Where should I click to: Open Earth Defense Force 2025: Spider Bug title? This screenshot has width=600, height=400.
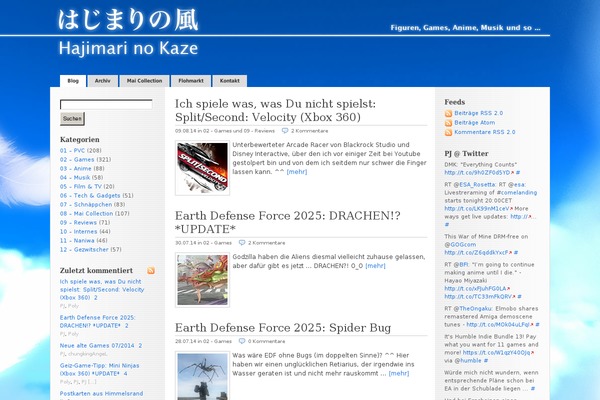[x=283, y=328]
